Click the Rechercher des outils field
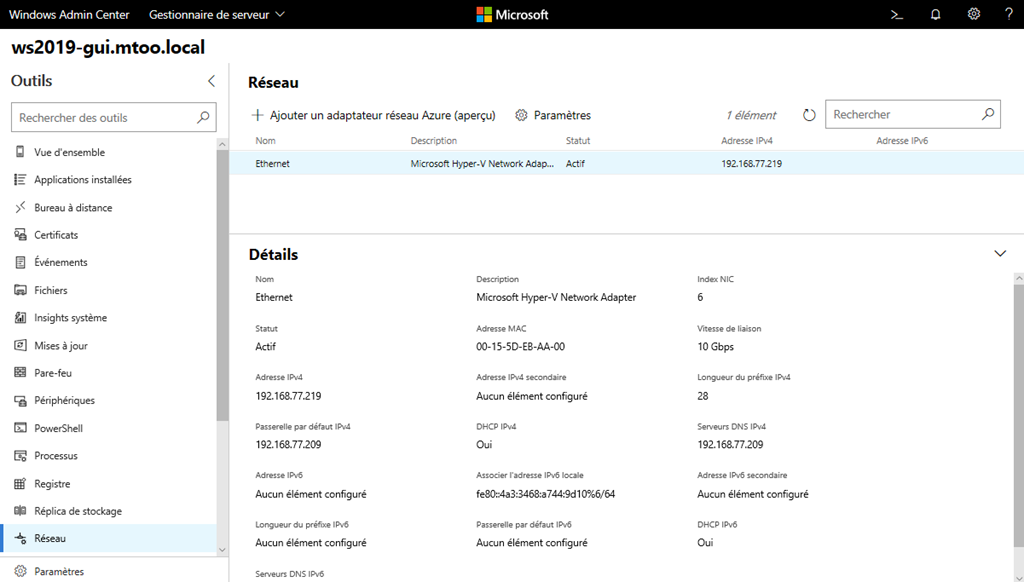Image resolution: width=1024 pixels, height=582 pixels. (103, 117)
